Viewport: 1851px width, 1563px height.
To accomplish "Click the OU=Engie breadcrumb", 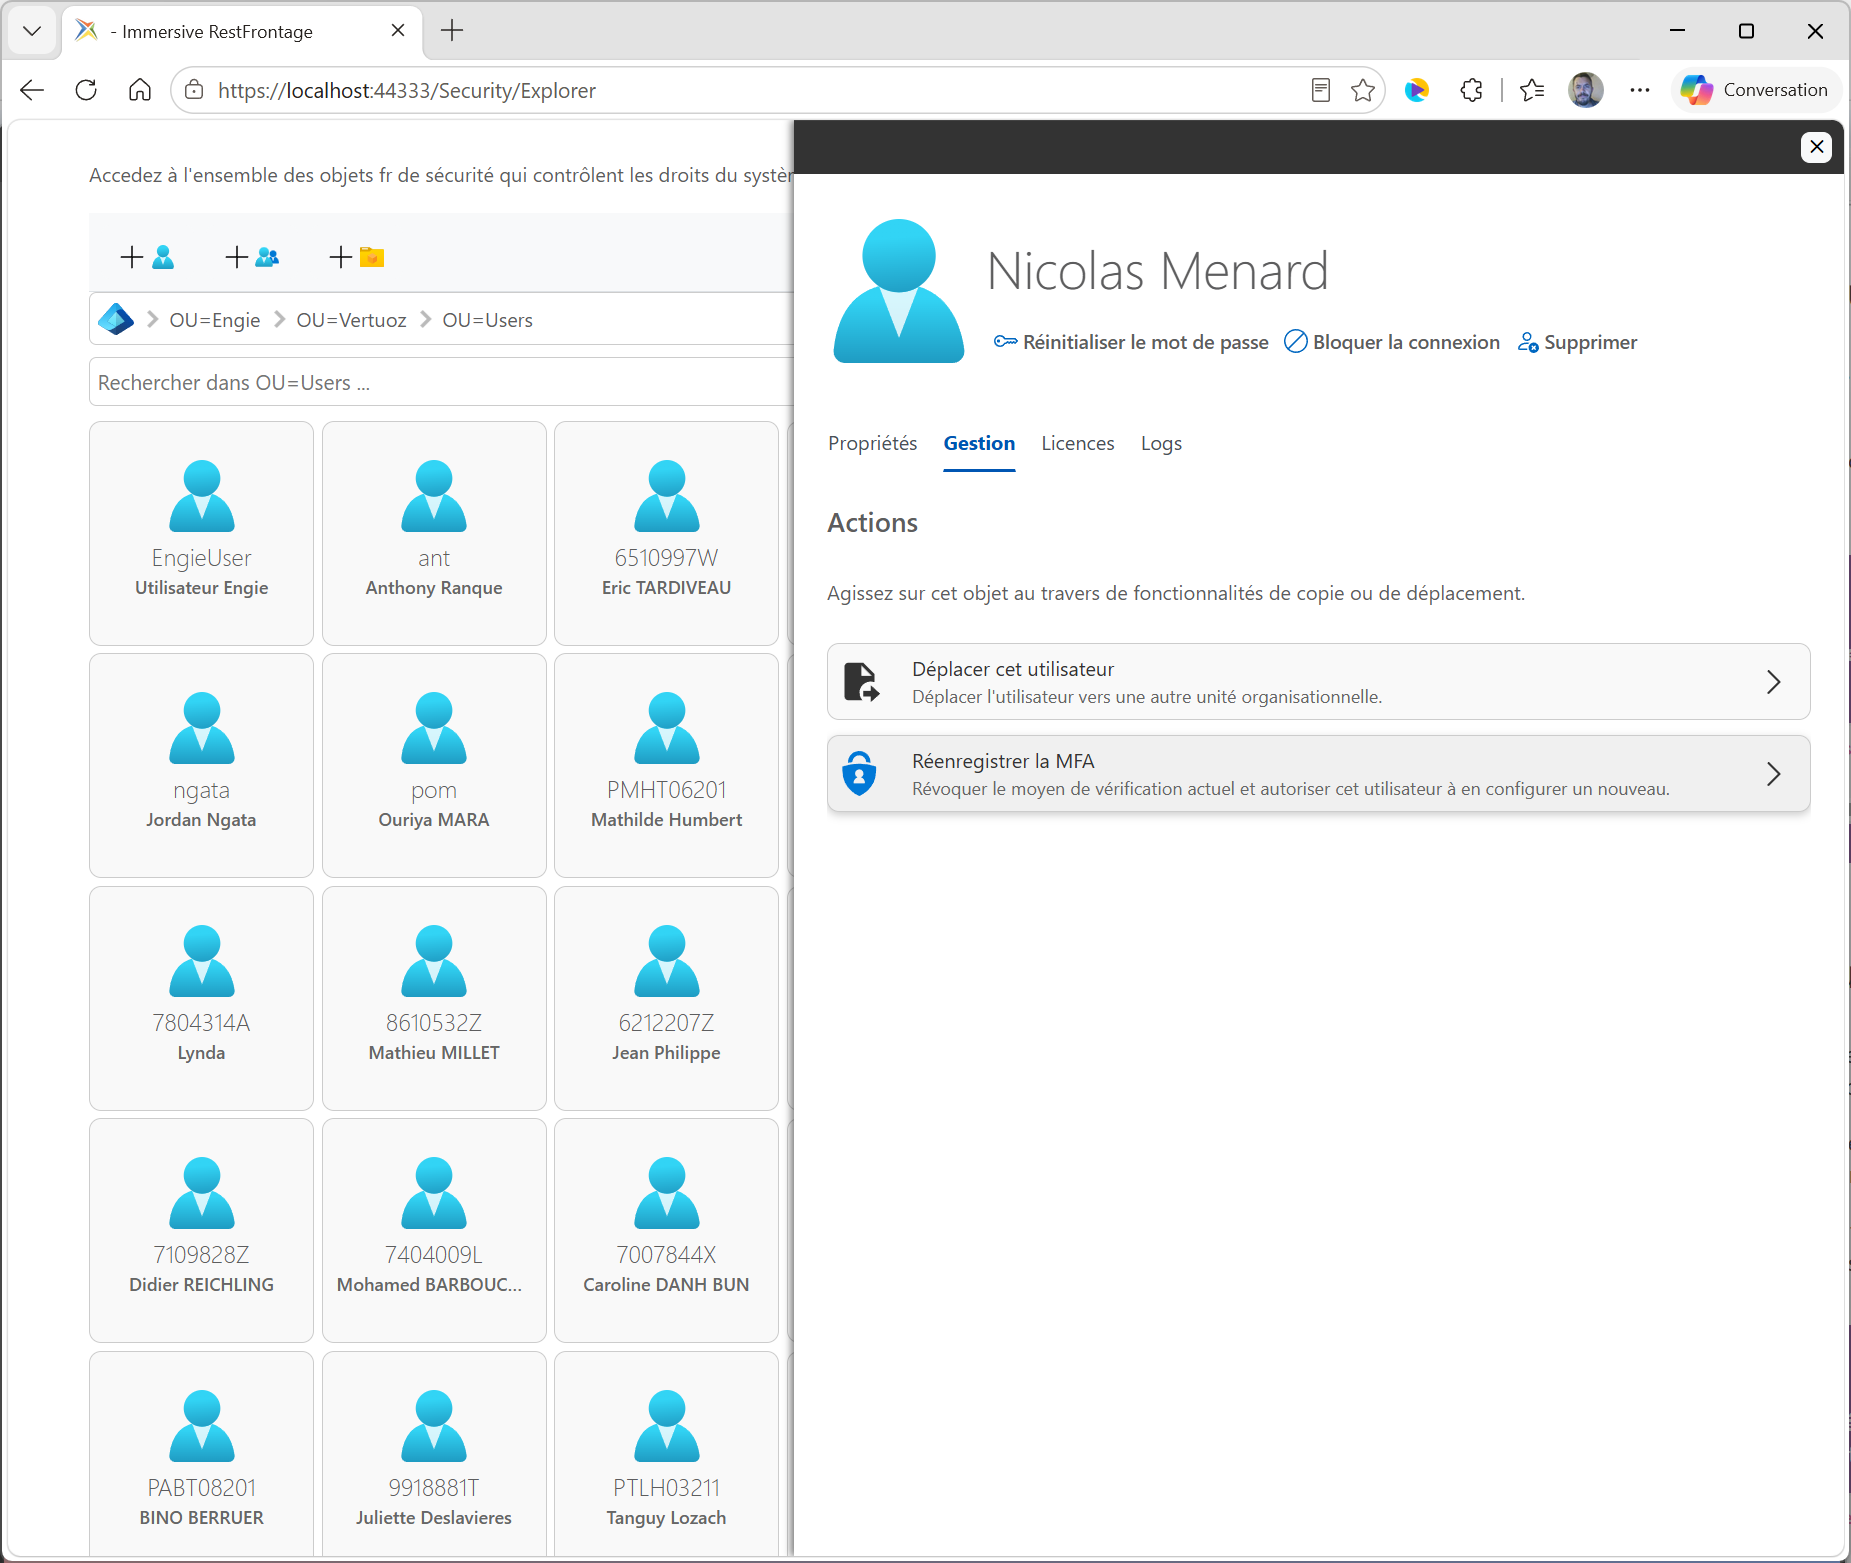I will click(x=215, y=320).
